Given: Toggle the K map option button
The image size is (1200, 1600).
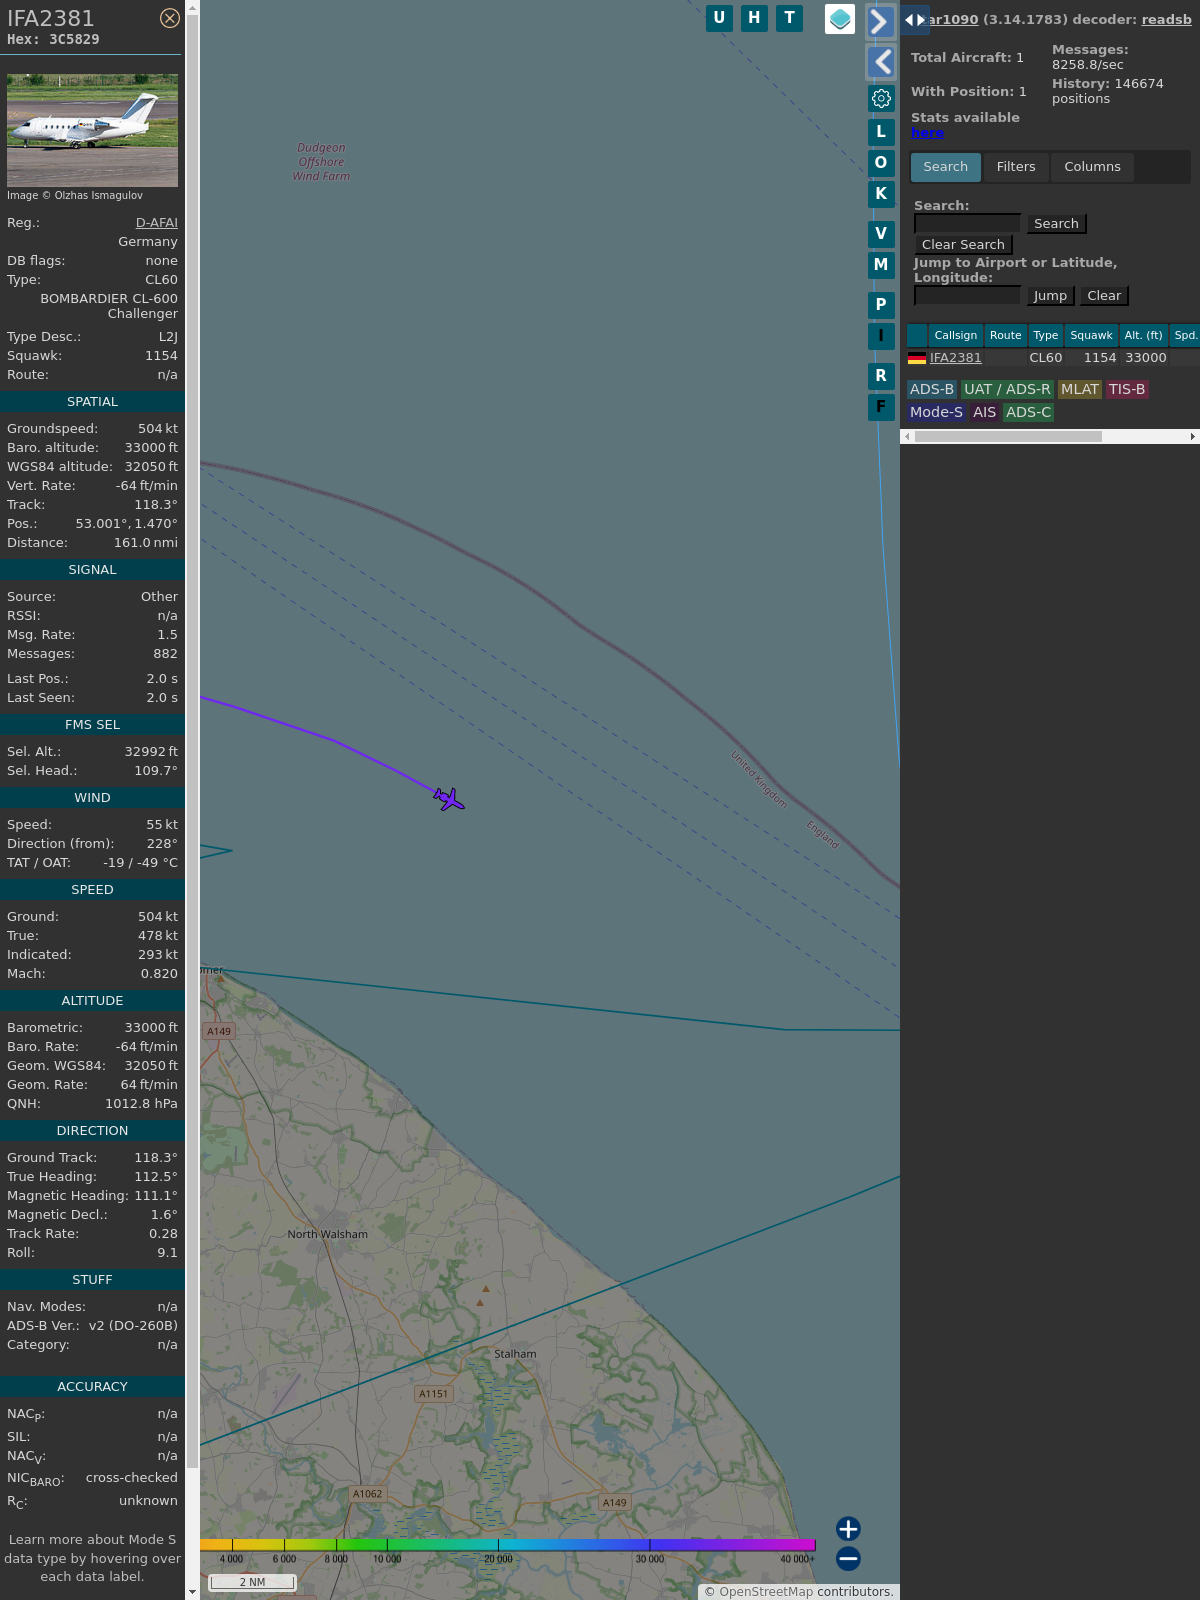Looking at the screenshot, I should point(881,194).
